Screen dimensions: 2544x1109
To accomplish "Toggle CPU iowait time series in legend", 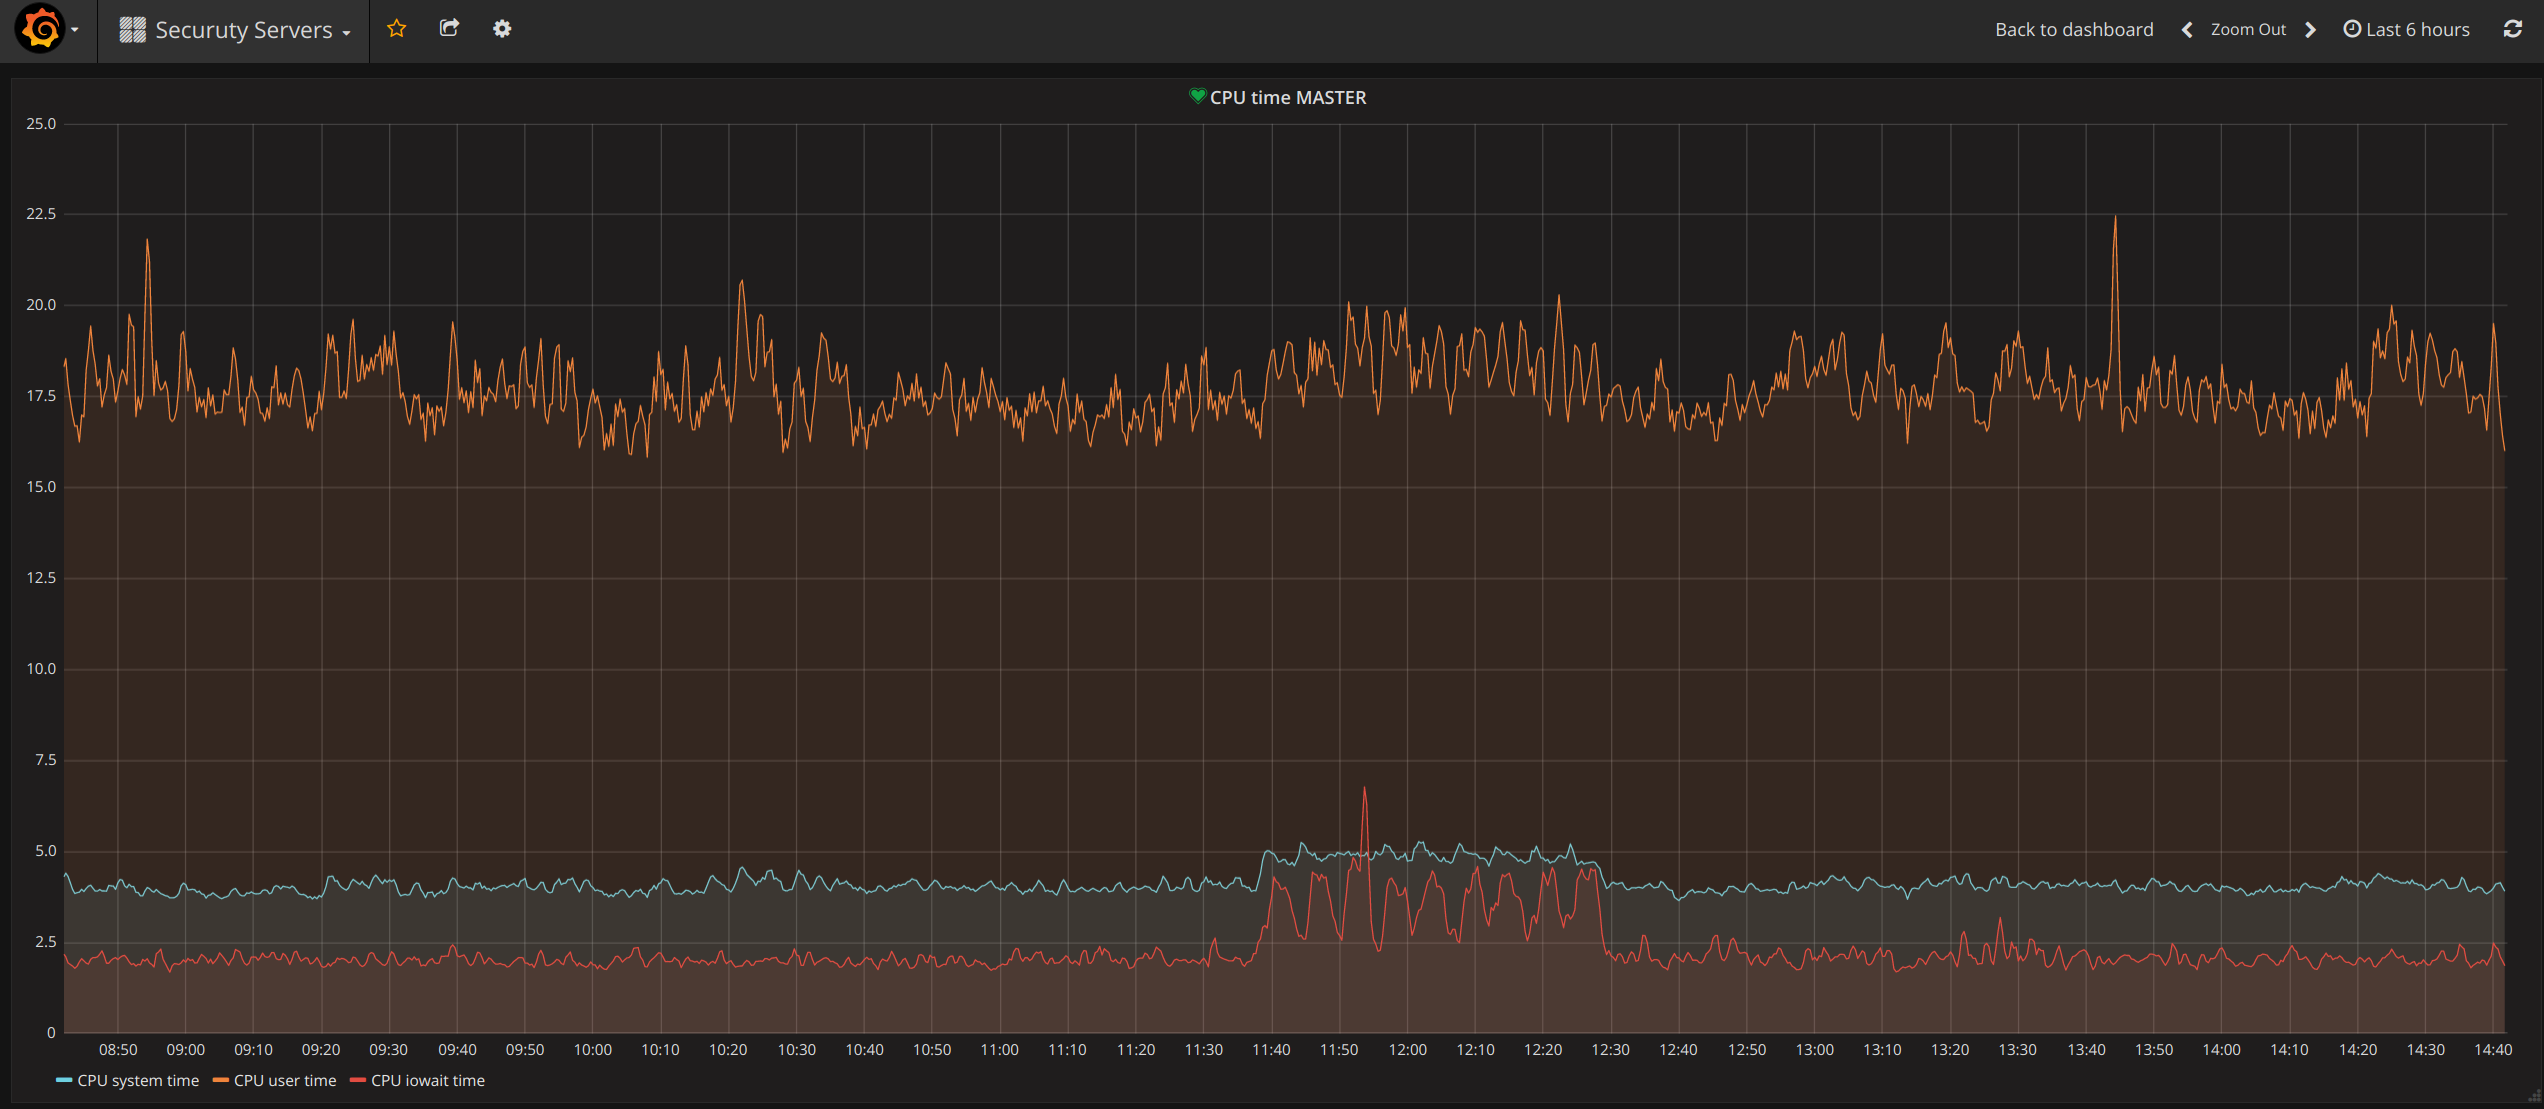I will 428,1081.
